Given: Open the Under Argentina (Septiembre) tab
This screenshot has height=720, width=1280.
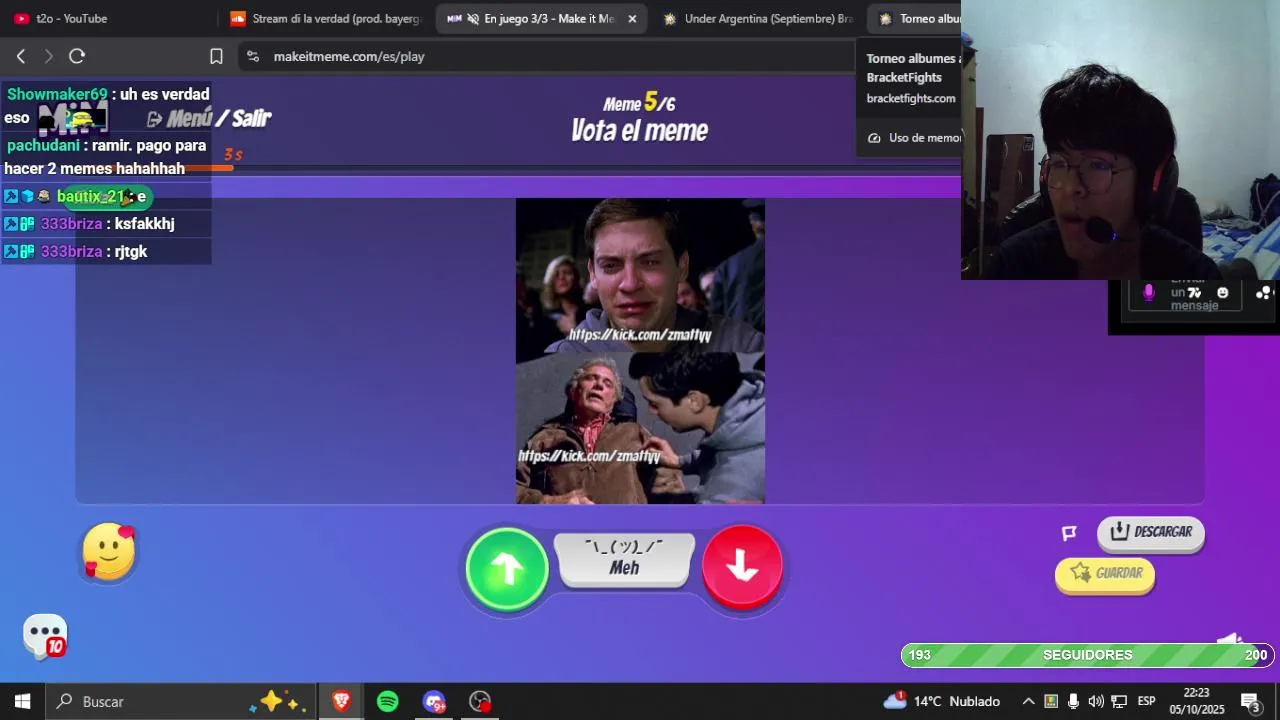Looking at the screenshot, I should coord(758,18).
